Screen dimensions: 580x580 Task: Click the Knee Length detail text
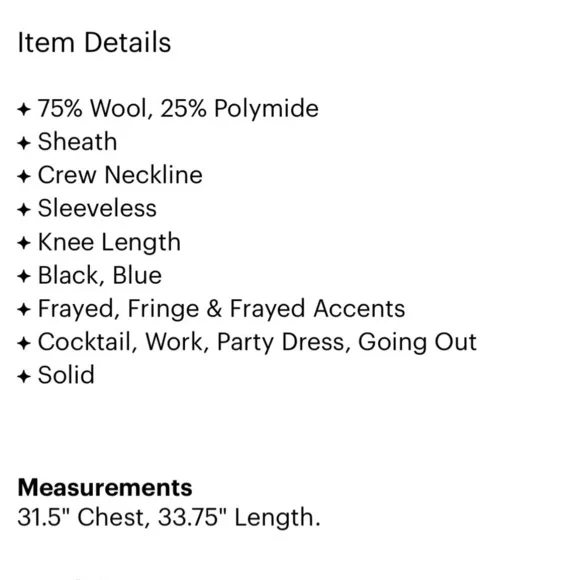coord(109,243)
